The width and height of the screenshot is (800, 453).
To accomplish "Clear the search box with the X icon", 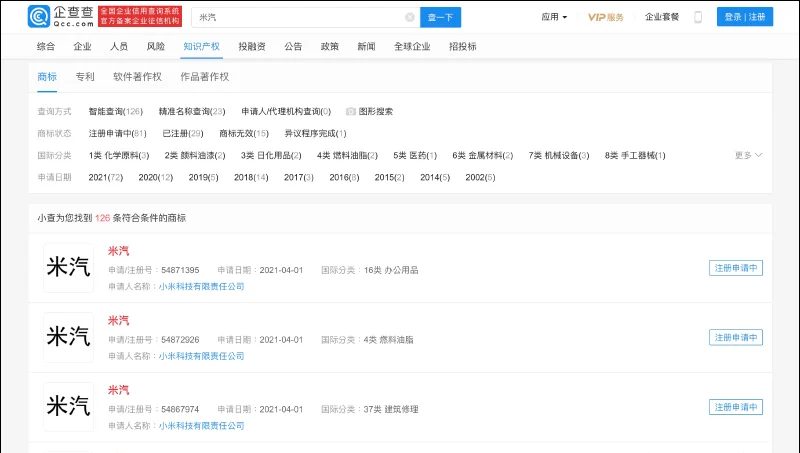I will (410, 17).
